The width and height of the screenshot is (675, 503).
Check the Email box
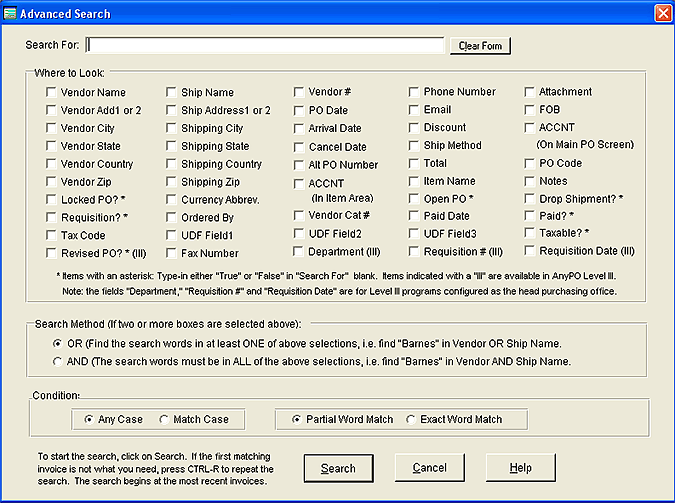414,110
